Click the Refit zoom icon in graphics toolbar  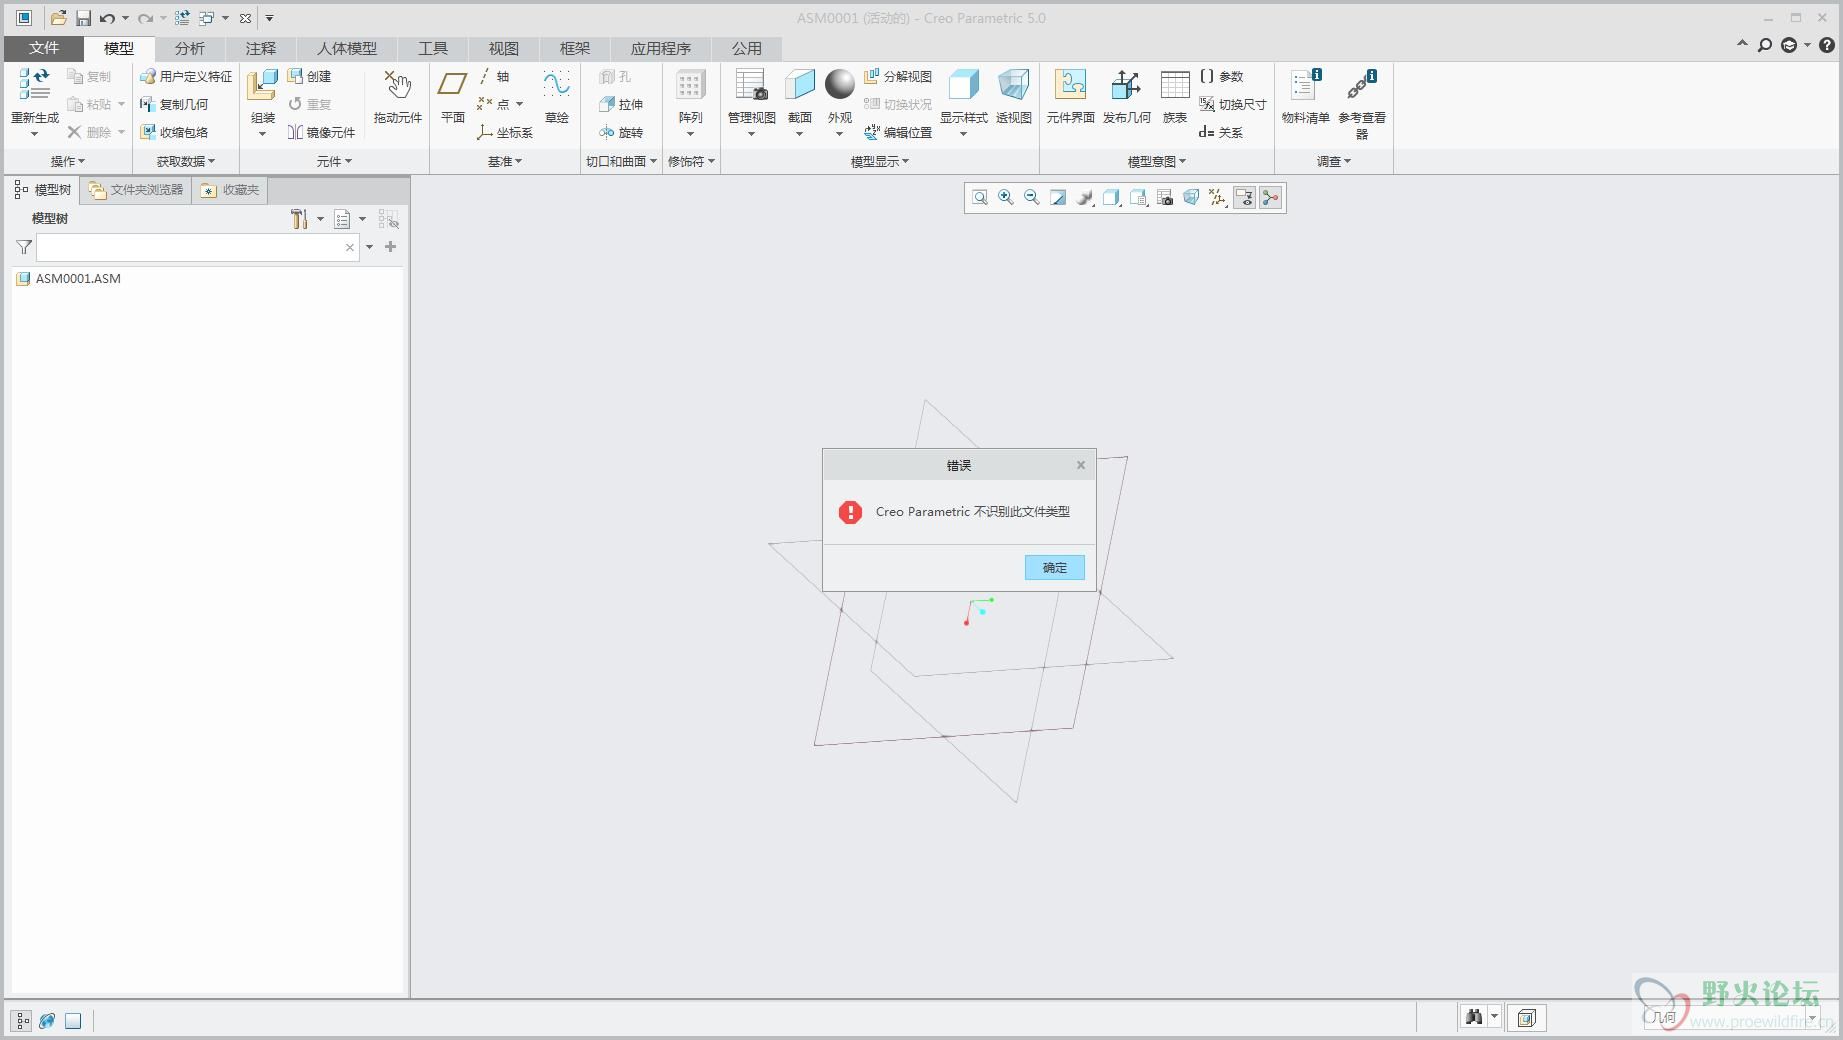[980, 198]
